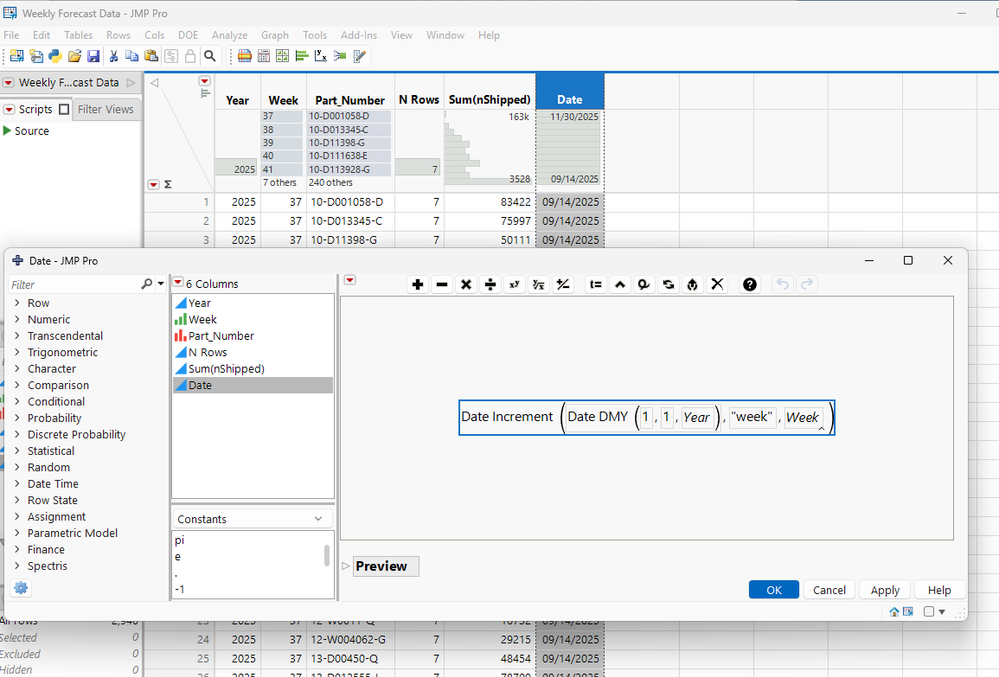Insert a power (x^y) expression
Screen dimensions: 999x677
click(x=514, y=285)
